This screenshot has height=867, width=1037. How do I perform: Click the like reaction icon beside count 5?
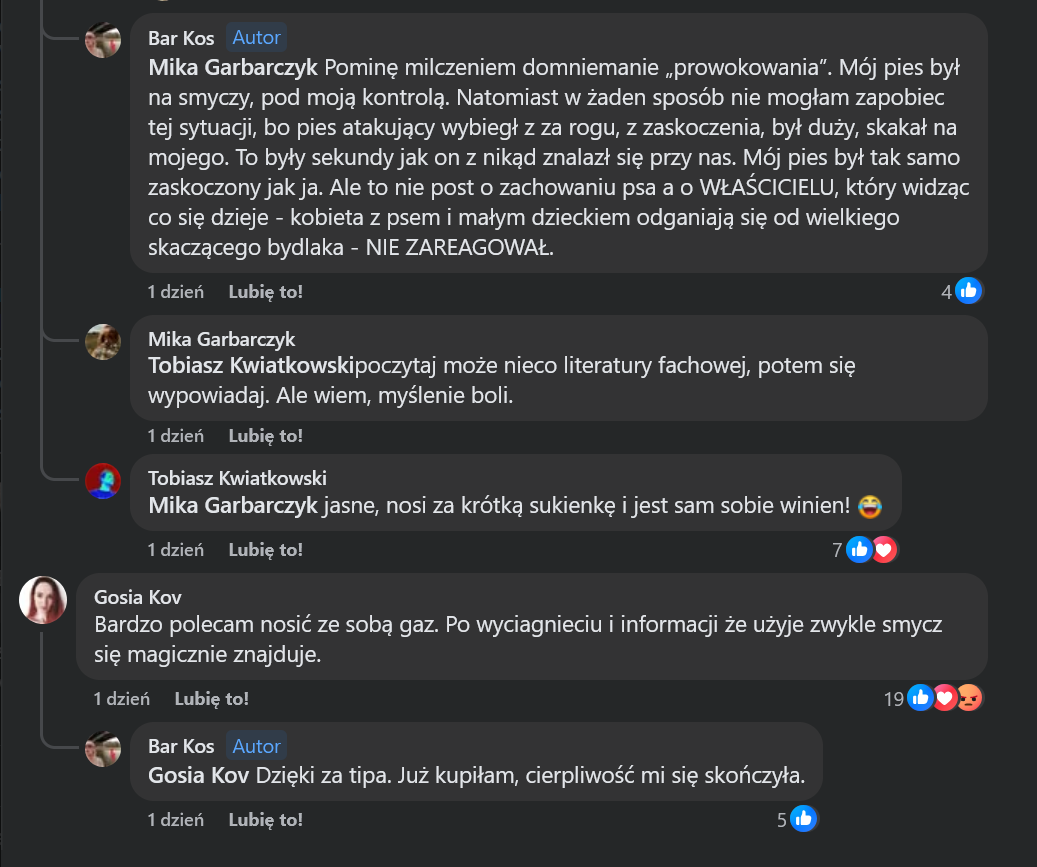[803, 820]
